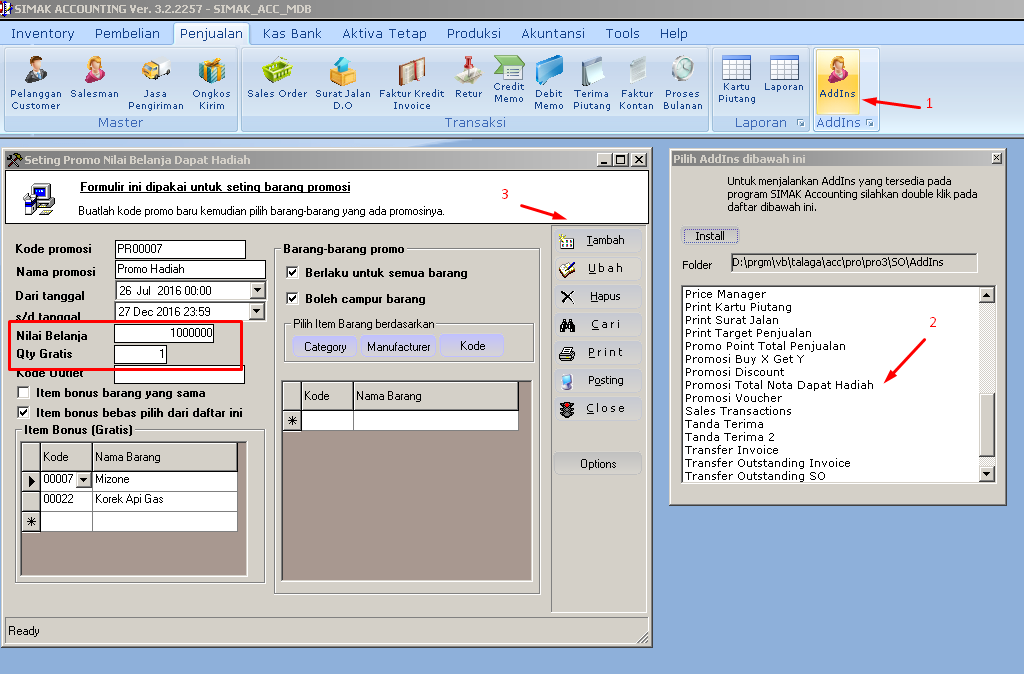Select Promosi Total Nota Dapat Hadiah from the list
Screen dimensions: 1024x674
[781, 384]
